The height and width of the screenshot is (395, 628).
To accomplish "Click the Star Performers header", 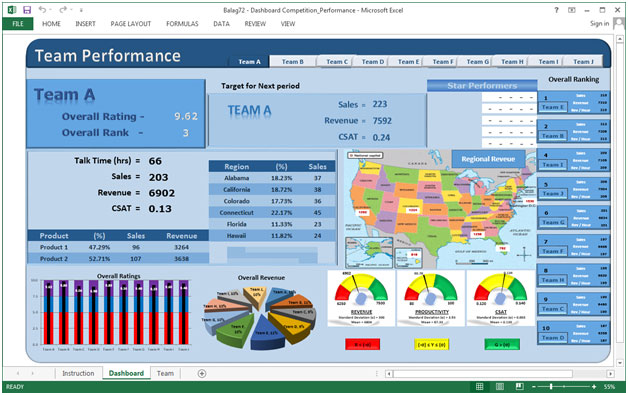I will [x=482, y=85].
